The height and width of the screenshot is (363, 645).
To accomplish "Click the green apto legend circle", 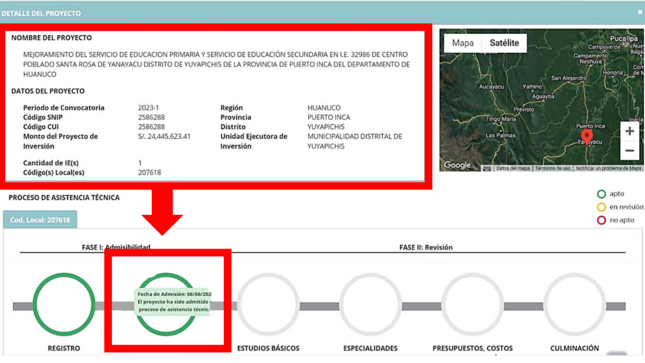I will pos(601,194).
